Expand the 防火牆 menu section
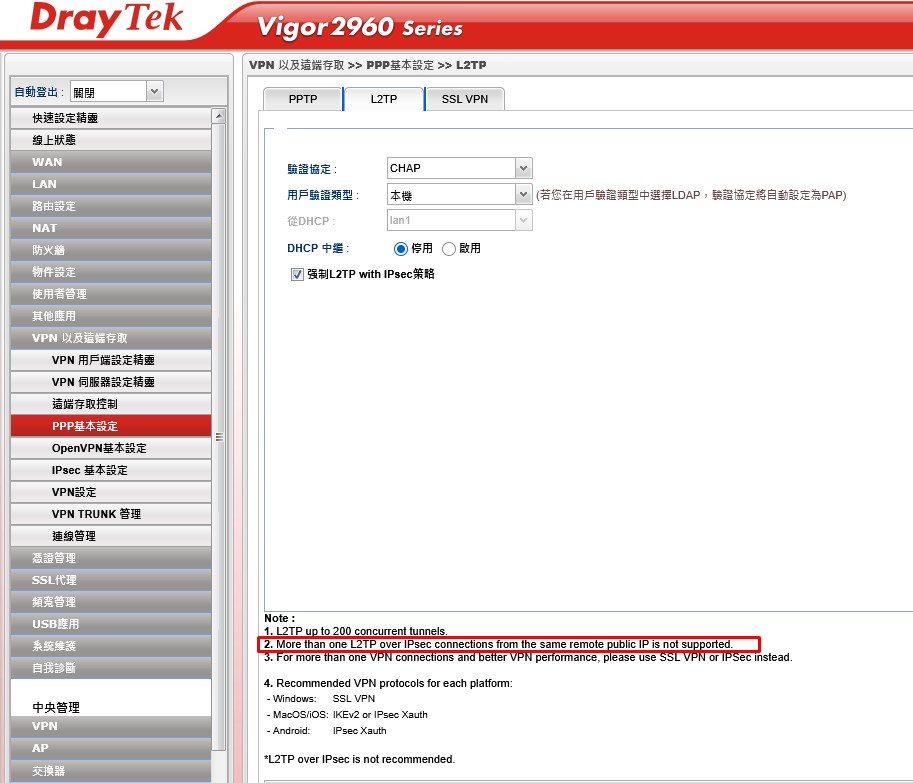This screenshot has width=913, height=783. 111,250
